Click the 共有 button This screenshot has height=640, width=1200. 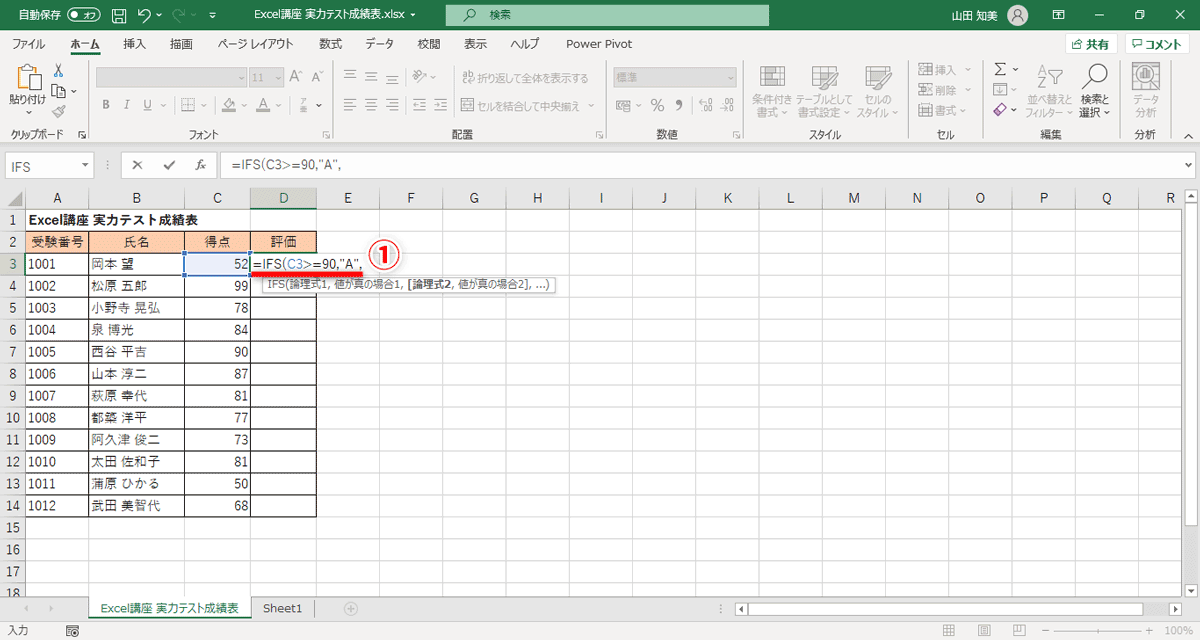tap(1089, 44)
